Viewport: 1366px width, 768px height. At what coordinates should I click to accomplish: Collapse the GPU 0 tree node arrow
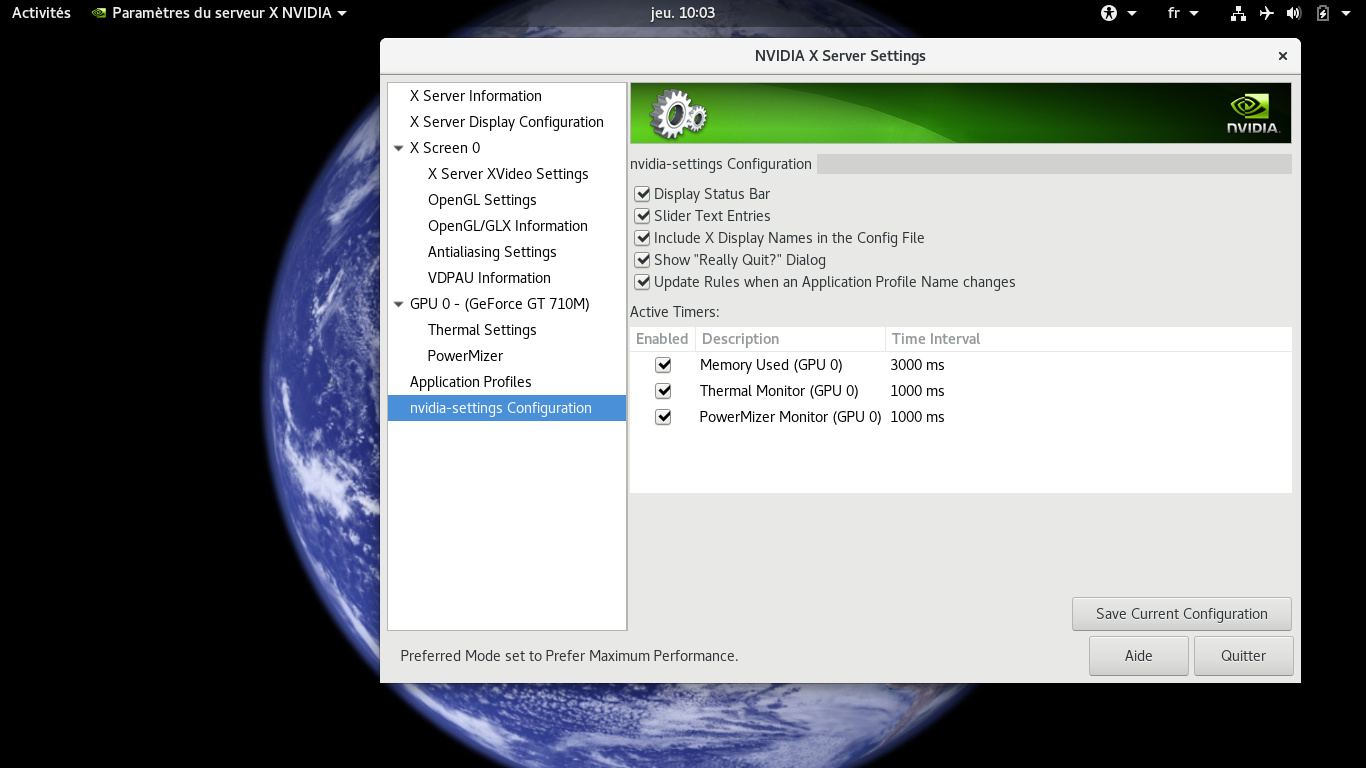pos(399,304)
